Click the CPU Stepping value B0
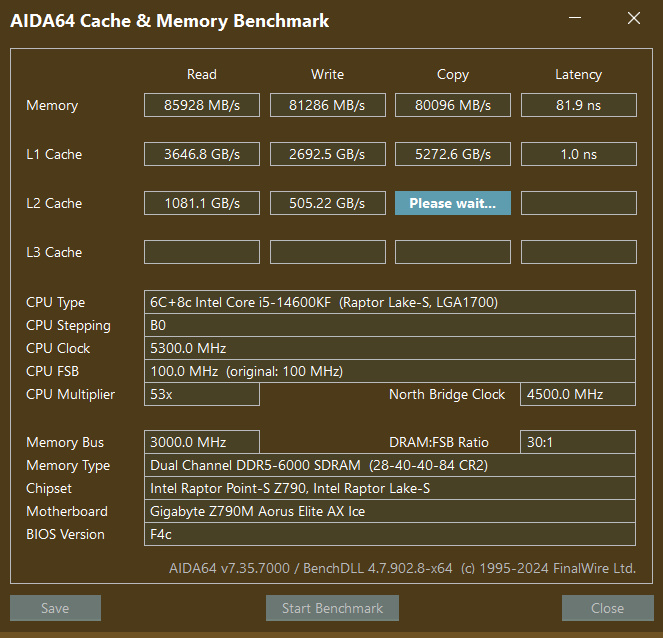 390,325
